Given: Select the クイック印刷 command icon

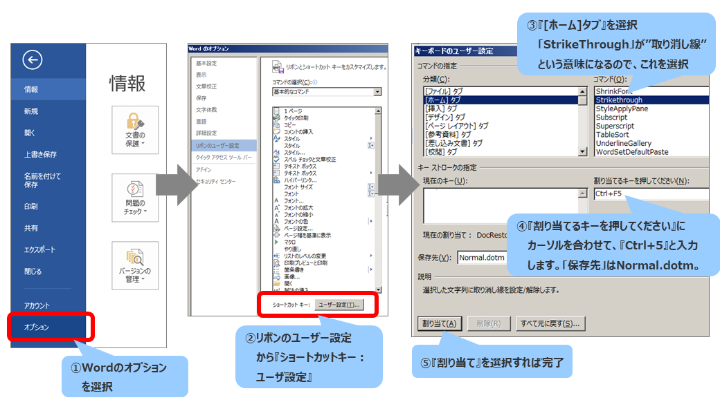Looking at the screenshot, I should 276,118.
